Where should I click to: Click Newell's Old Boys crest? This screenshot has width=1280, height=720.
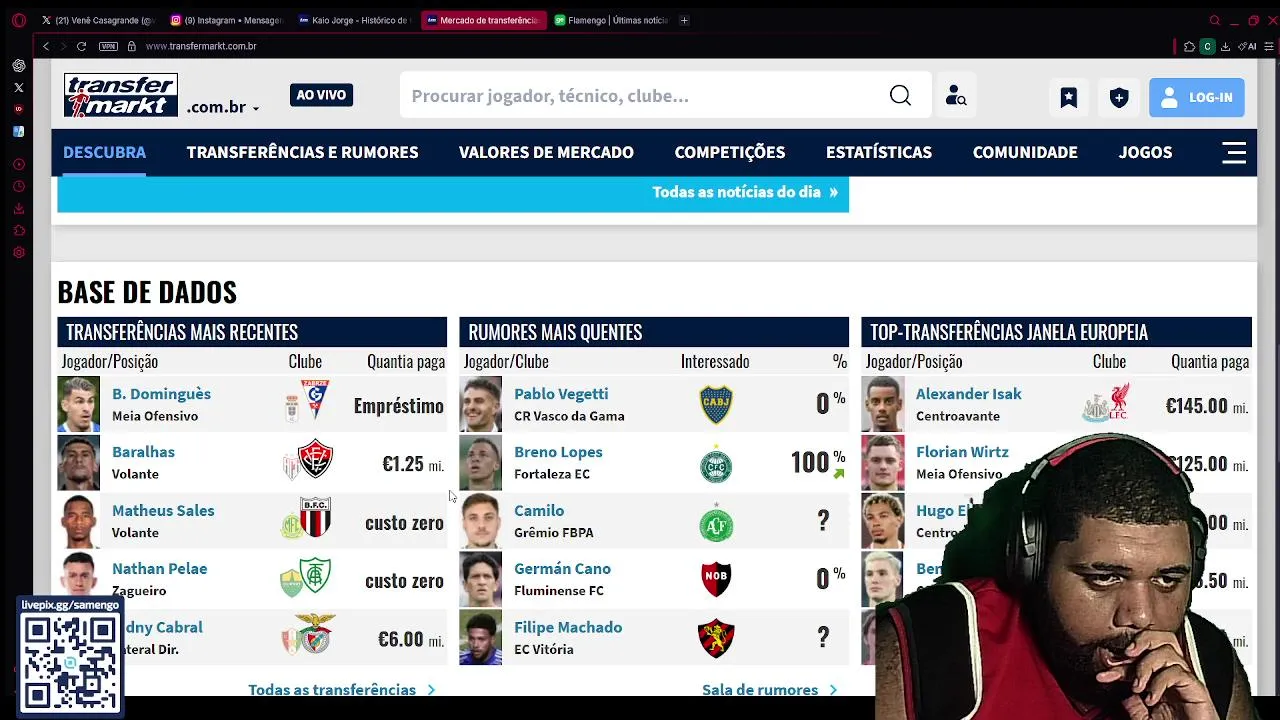[x=716, y=579]
